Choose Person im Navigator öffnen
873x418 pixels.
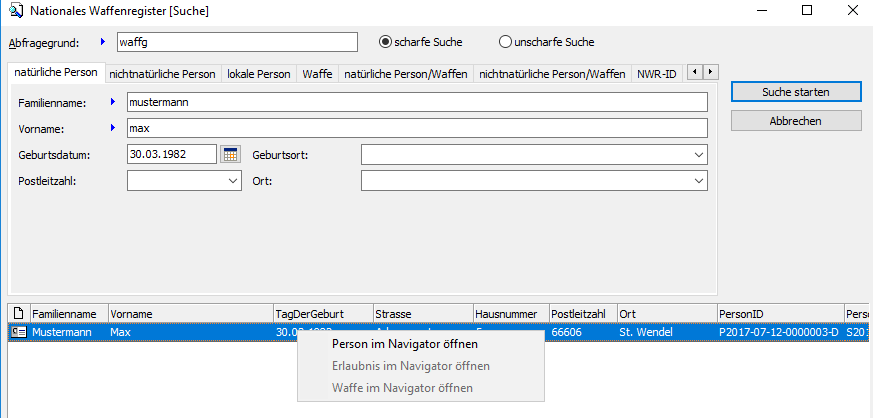tap(404, 343)
